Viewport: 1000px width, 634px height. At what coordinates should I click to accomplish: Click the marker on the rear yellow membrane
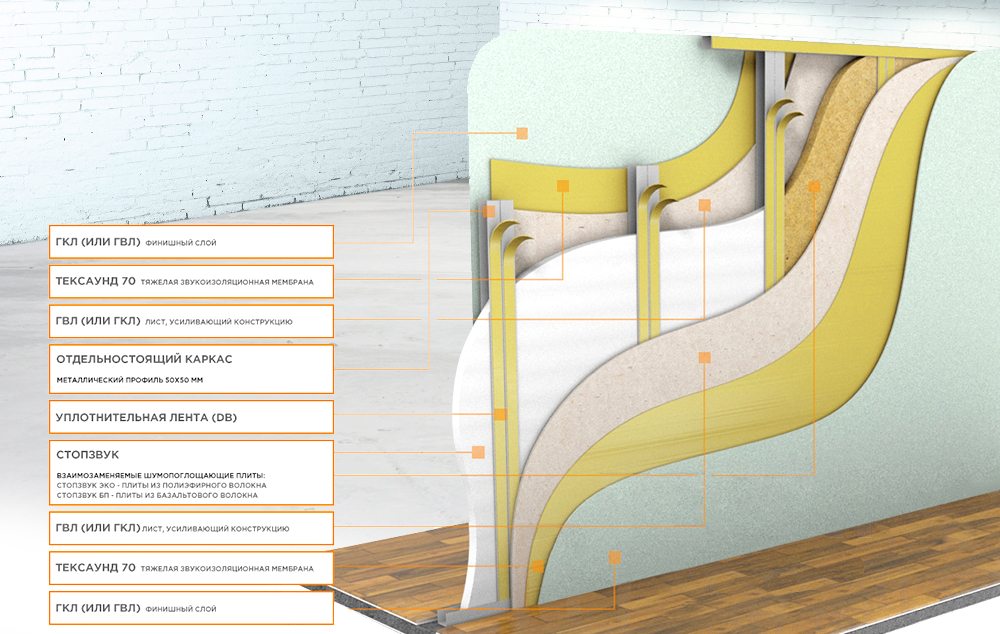point(563,185)
